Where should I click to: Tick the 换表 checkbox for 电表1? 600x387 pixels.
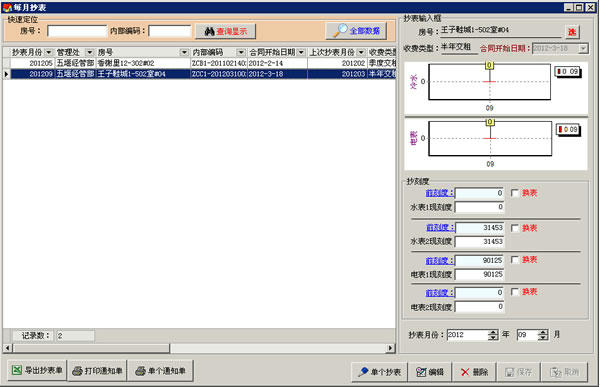coord(515,260)
